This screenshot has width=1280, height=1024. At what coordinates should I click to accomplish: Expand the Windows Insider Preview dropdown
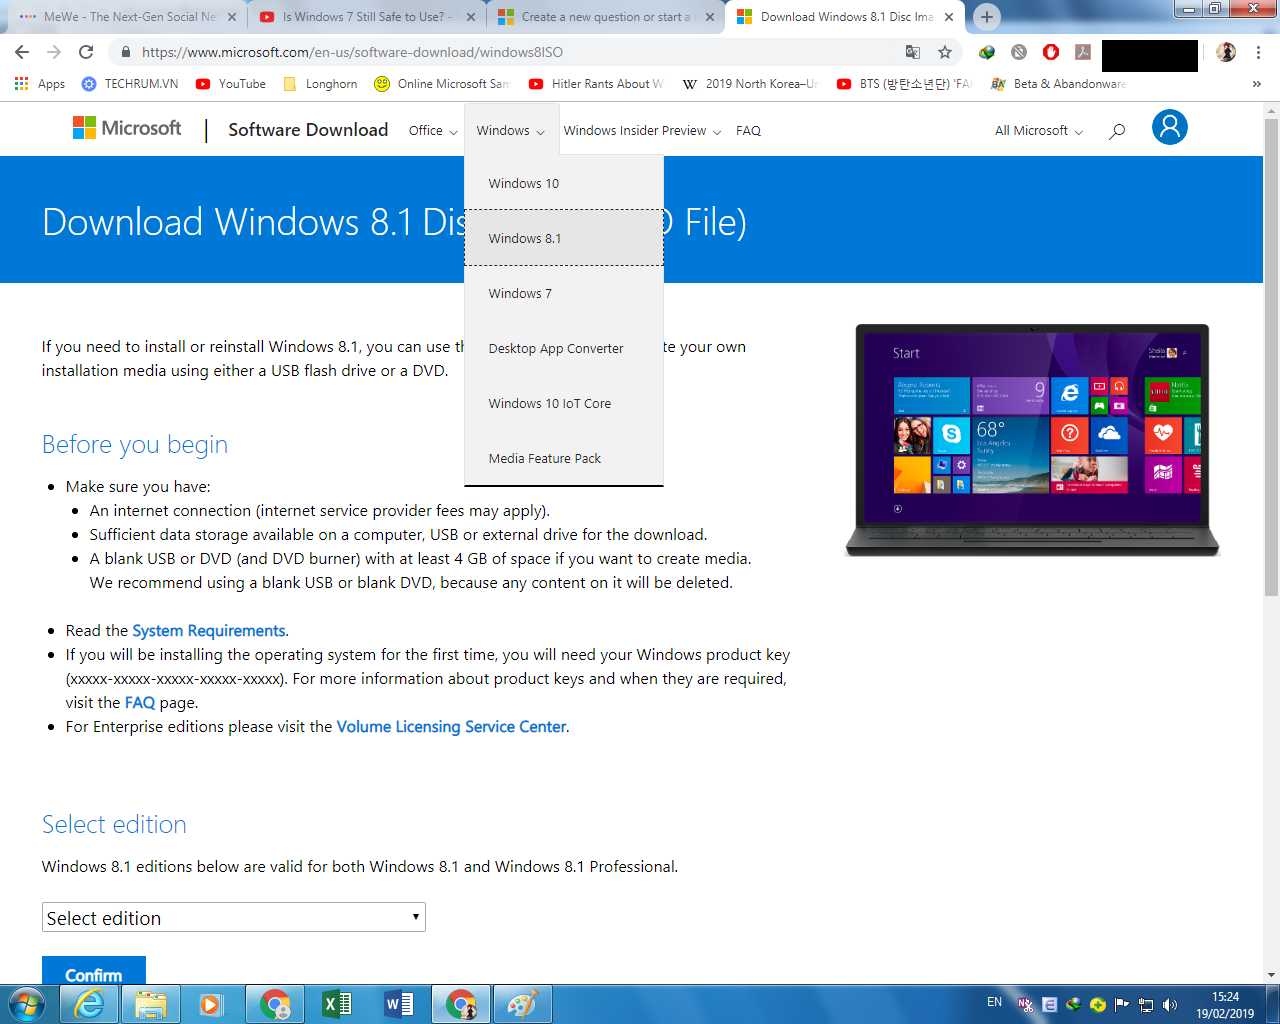tap(642, 130)
